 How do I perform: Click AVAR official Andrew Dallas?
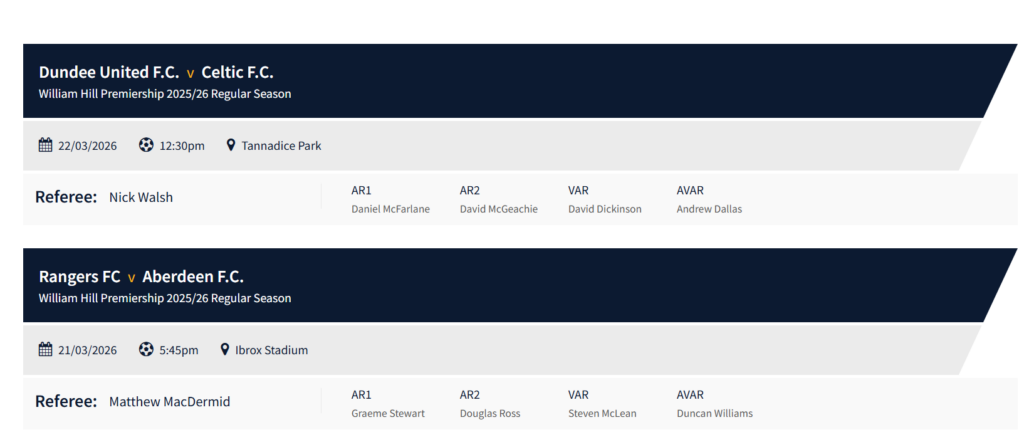tap(709, 209)
